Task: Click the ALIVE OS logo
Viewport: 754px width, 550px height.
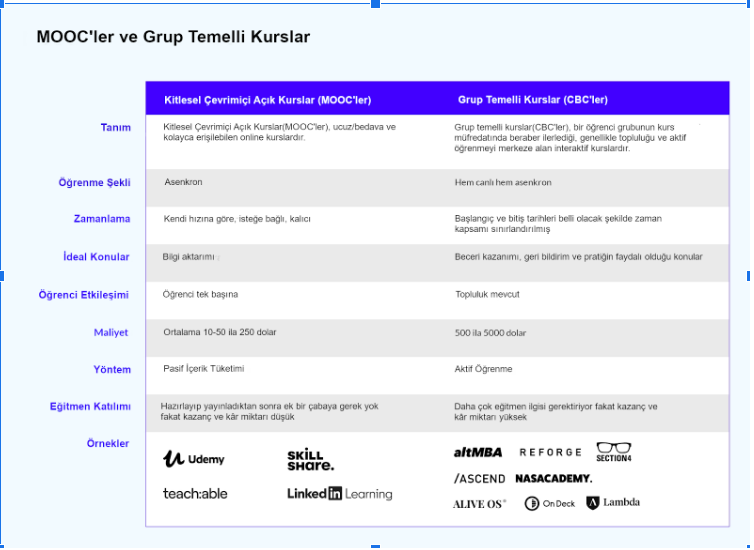Action: pyautogui.click(x=479, y=504)
